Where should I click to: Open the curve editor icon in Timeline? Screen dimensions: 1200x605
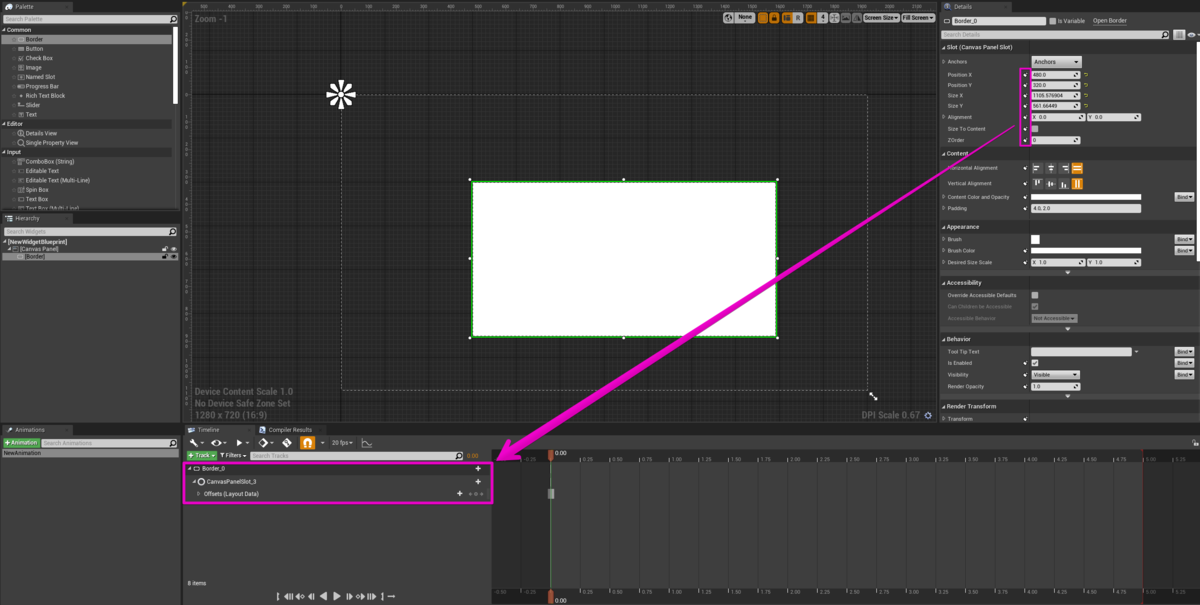pyautogui.click(x=366, y=442)
